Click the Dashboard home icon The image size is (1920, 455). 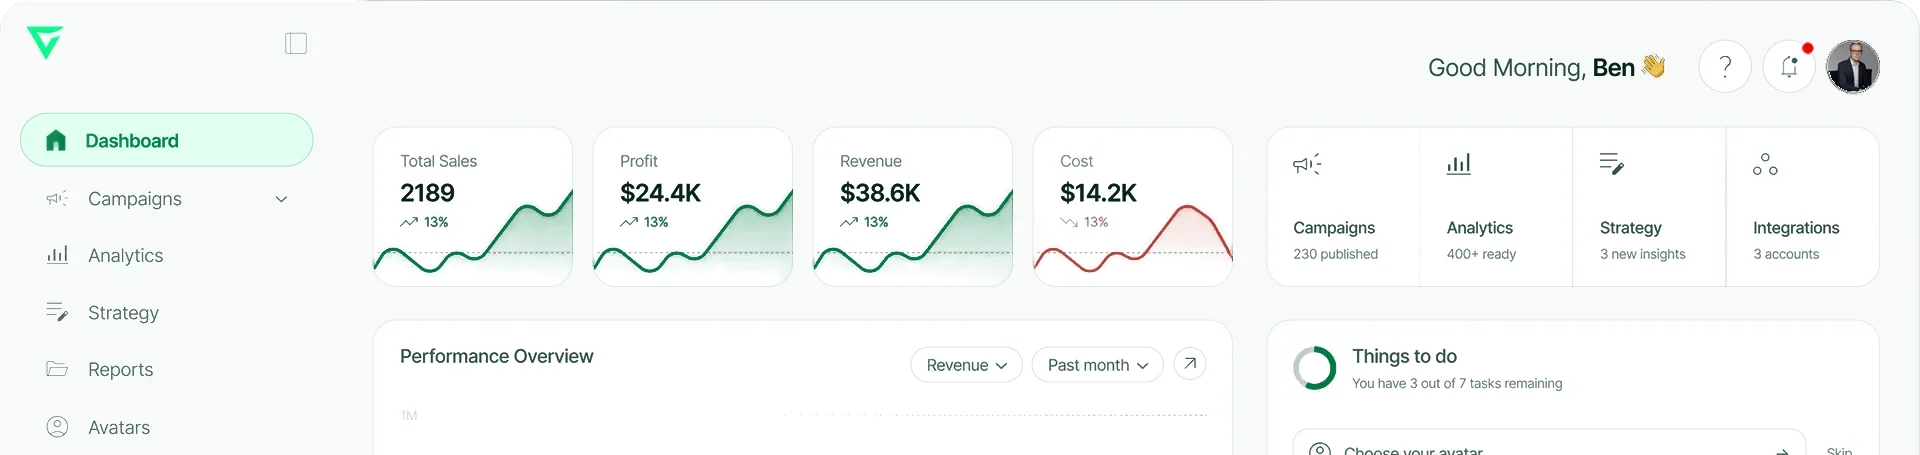tap(56, 140)
